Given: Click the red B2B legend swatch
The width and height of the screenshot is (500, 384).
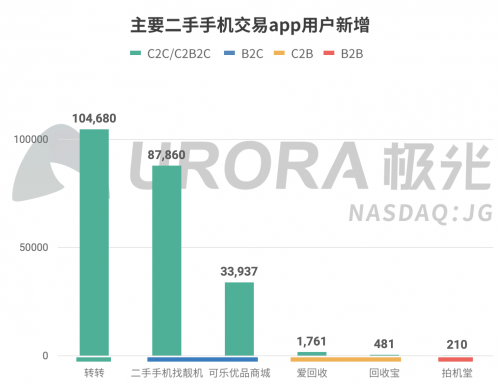Looking at the screenshot, I should (x=329, y=53).
